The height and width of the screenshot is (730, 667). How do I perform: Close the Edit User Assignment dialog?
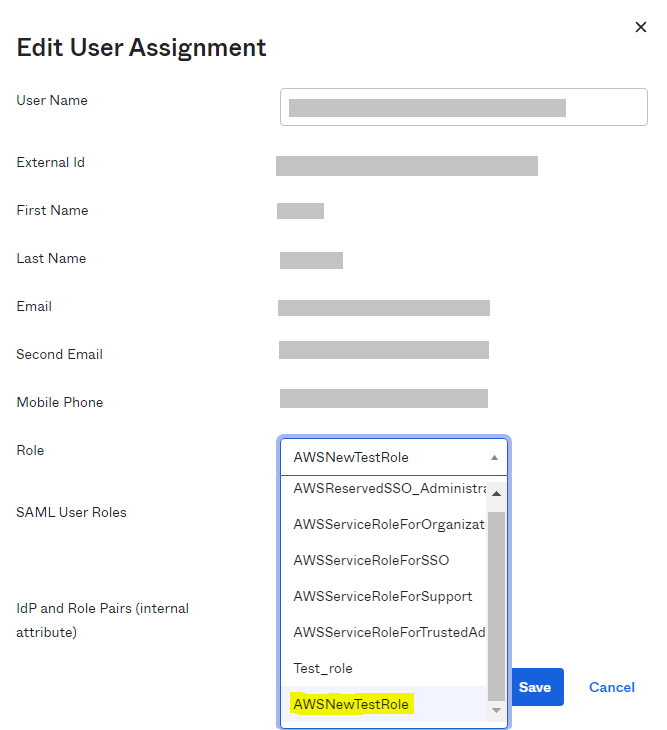pos(641,27)
